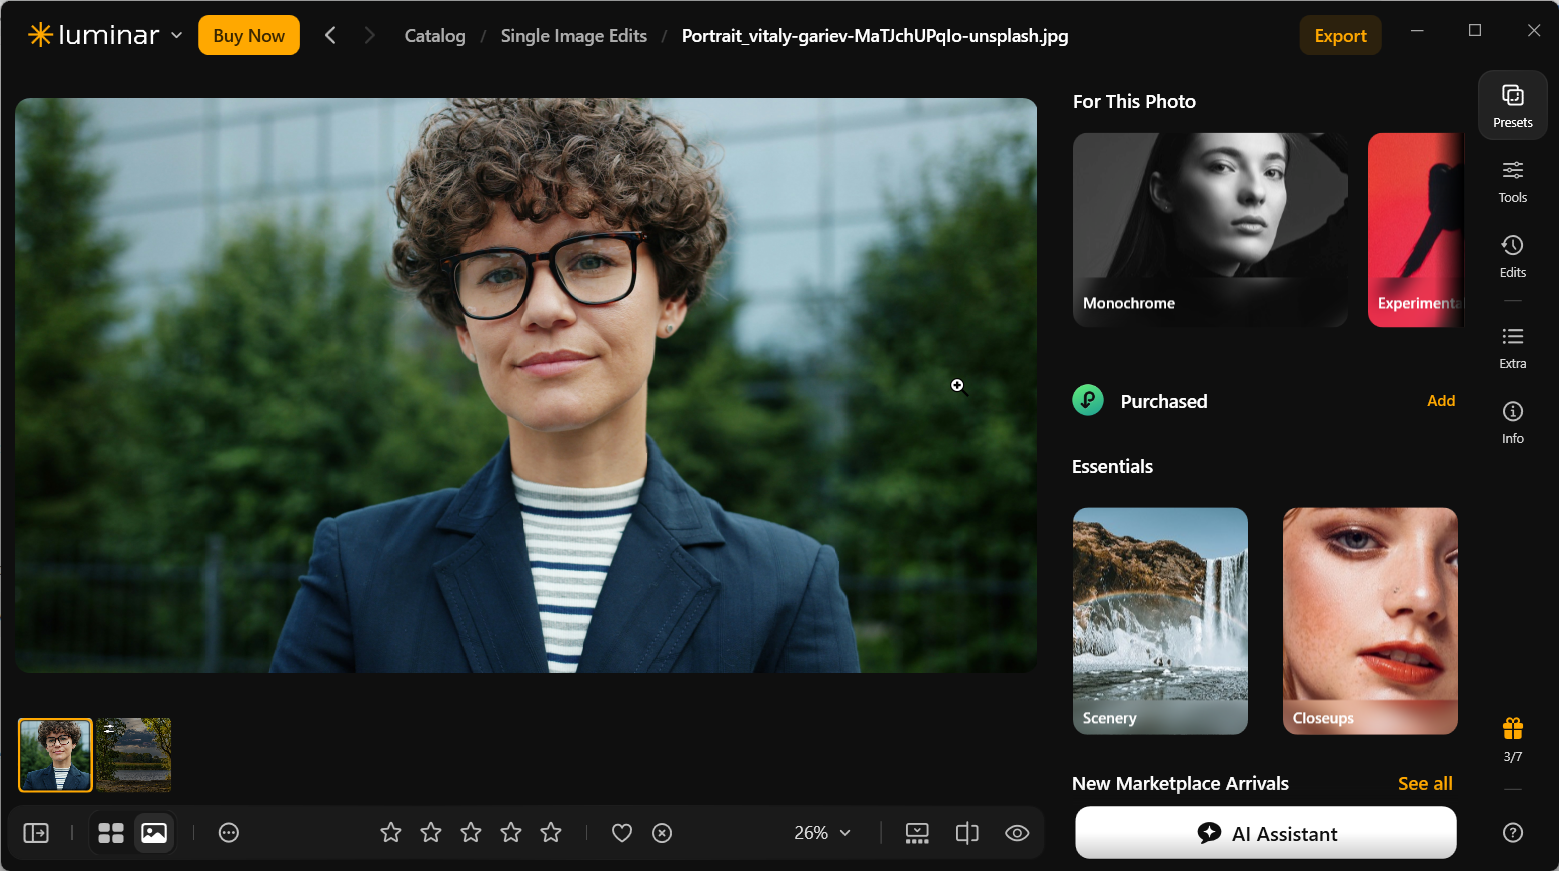Rate photo two stars
The image size is (1559, 871).
point(431,833)
